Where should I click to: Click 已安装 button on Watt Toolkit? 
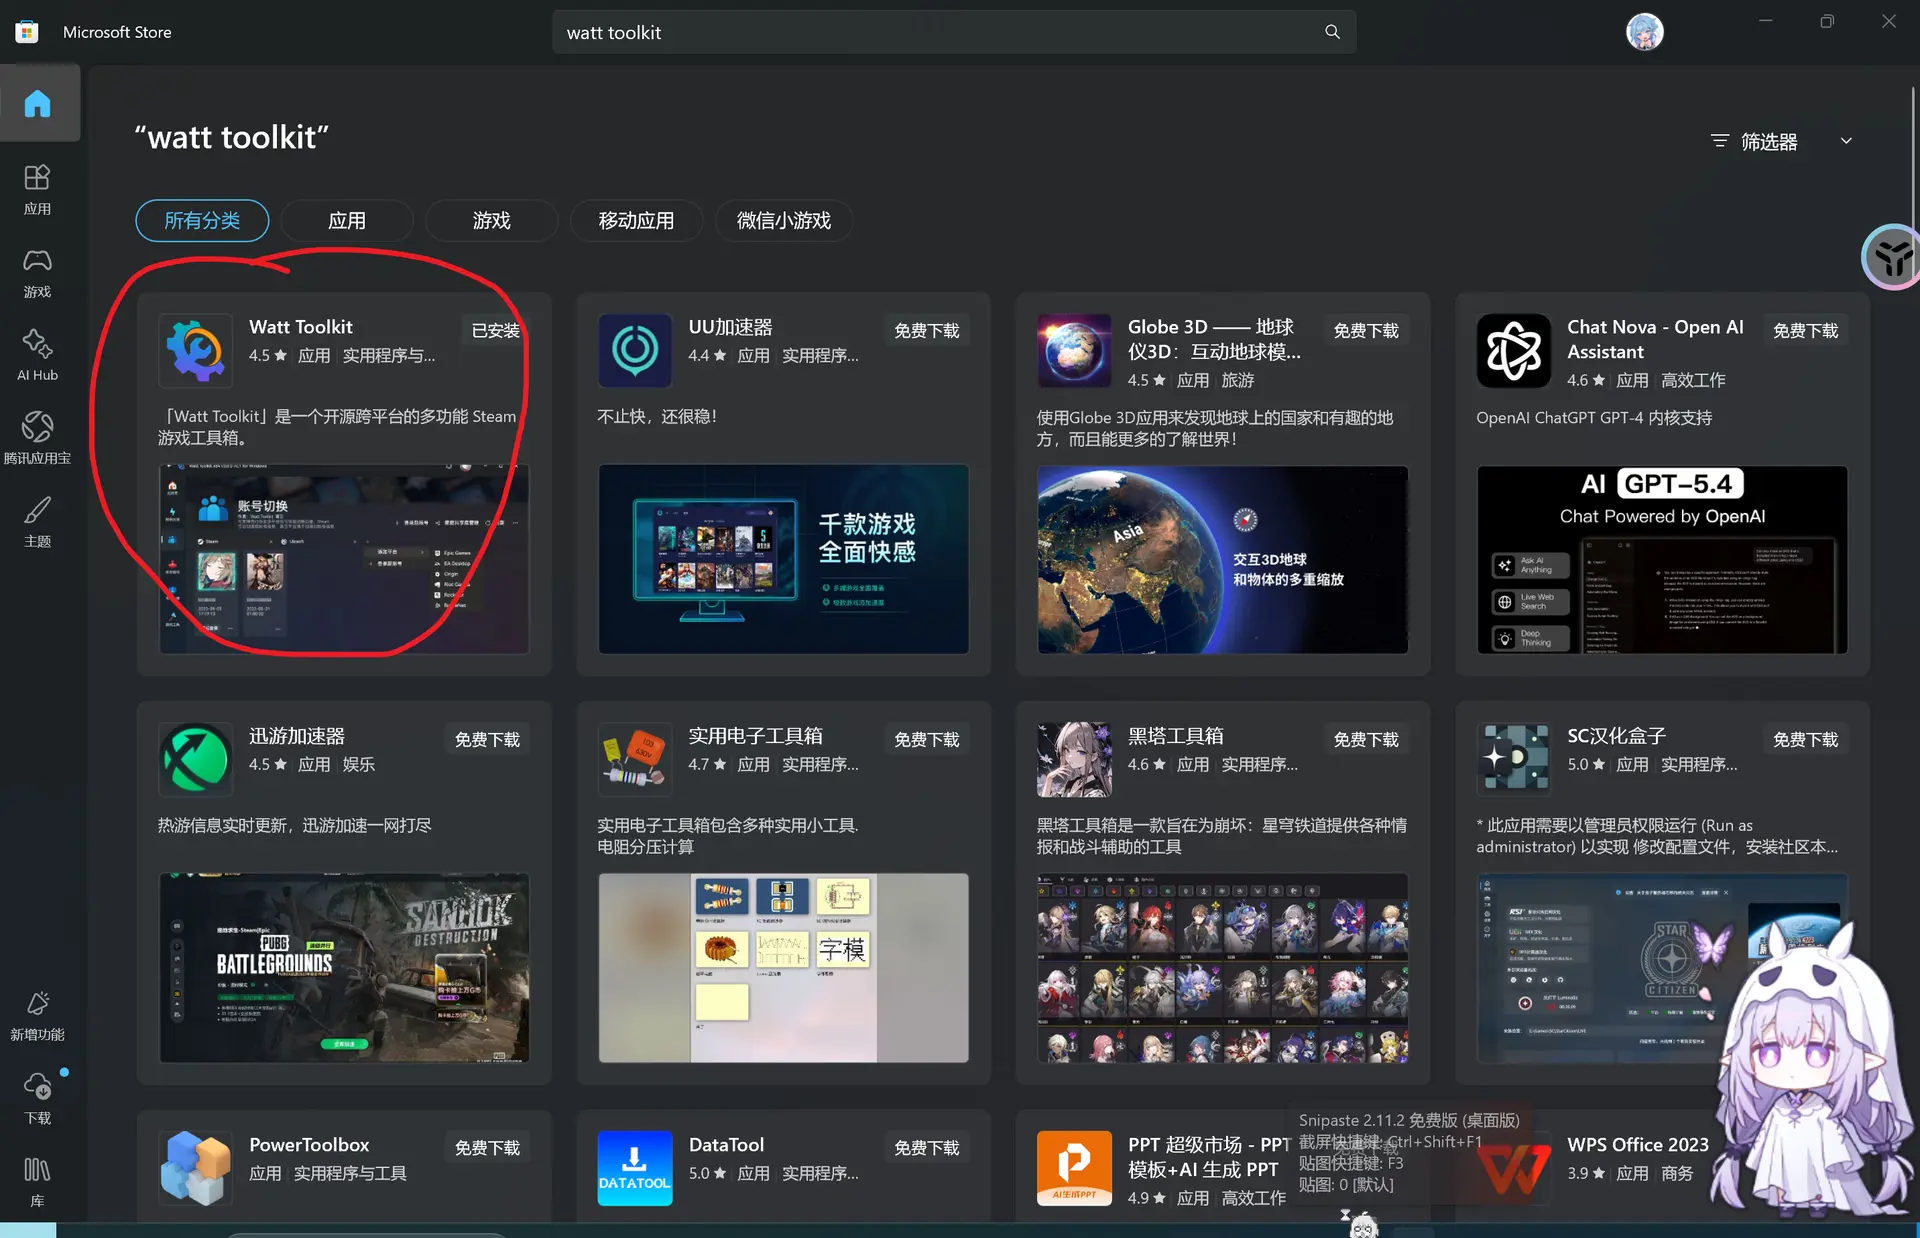pyautogui.click(x=496, y=331)
